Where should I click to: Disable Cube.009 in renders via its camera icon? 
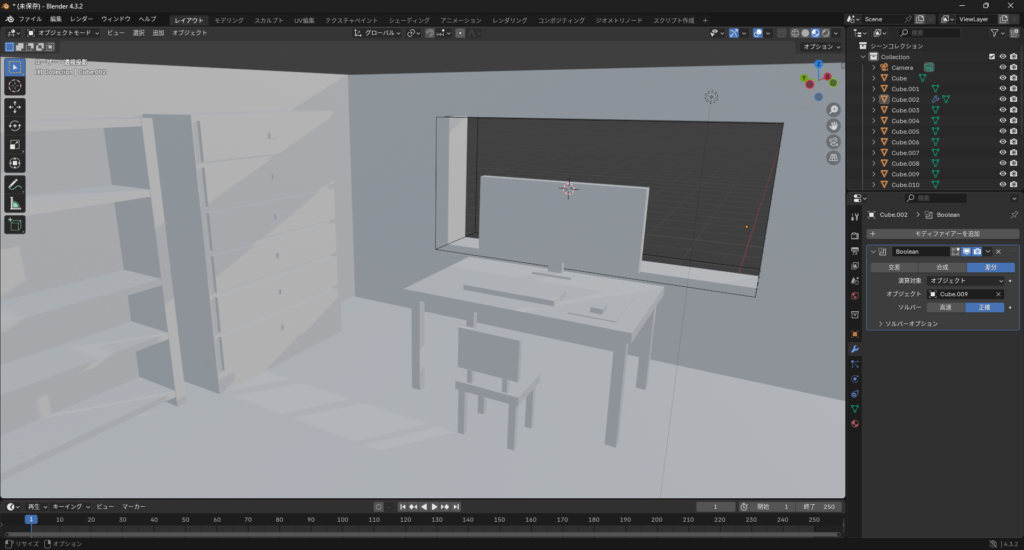(x=1014, y=174)
